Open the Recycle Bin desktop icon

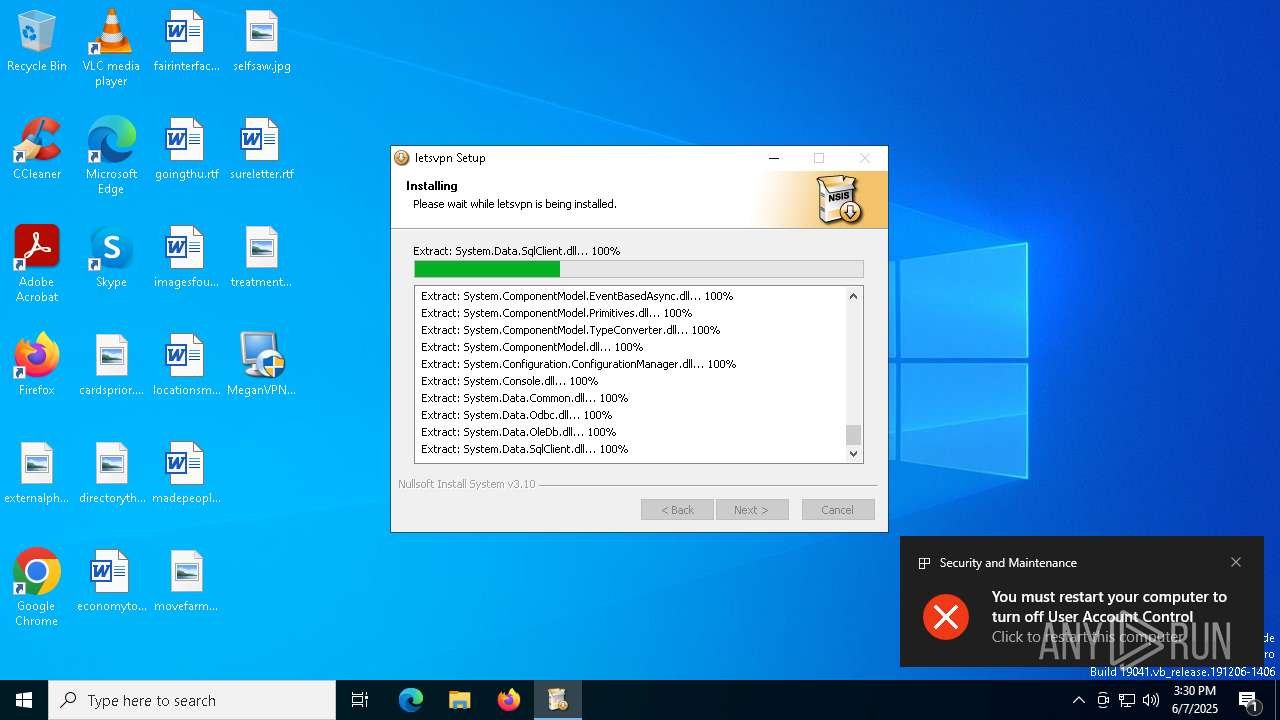pyautogui.click(x=37, y=42)
